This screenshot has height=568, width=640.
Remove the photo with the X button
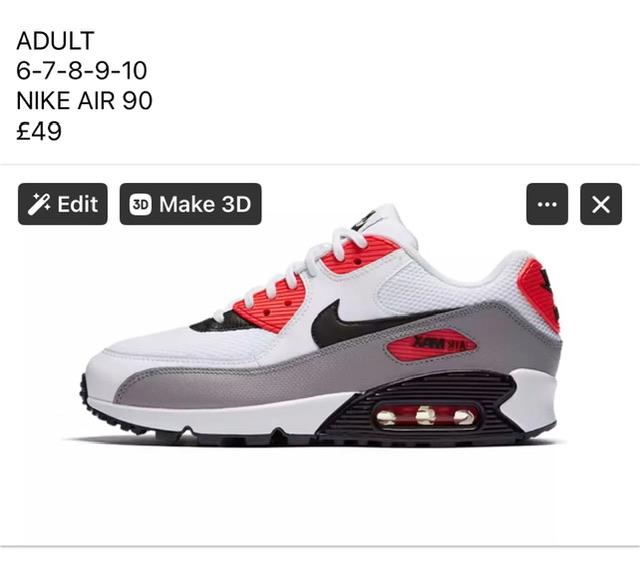[x=601, y=204]
